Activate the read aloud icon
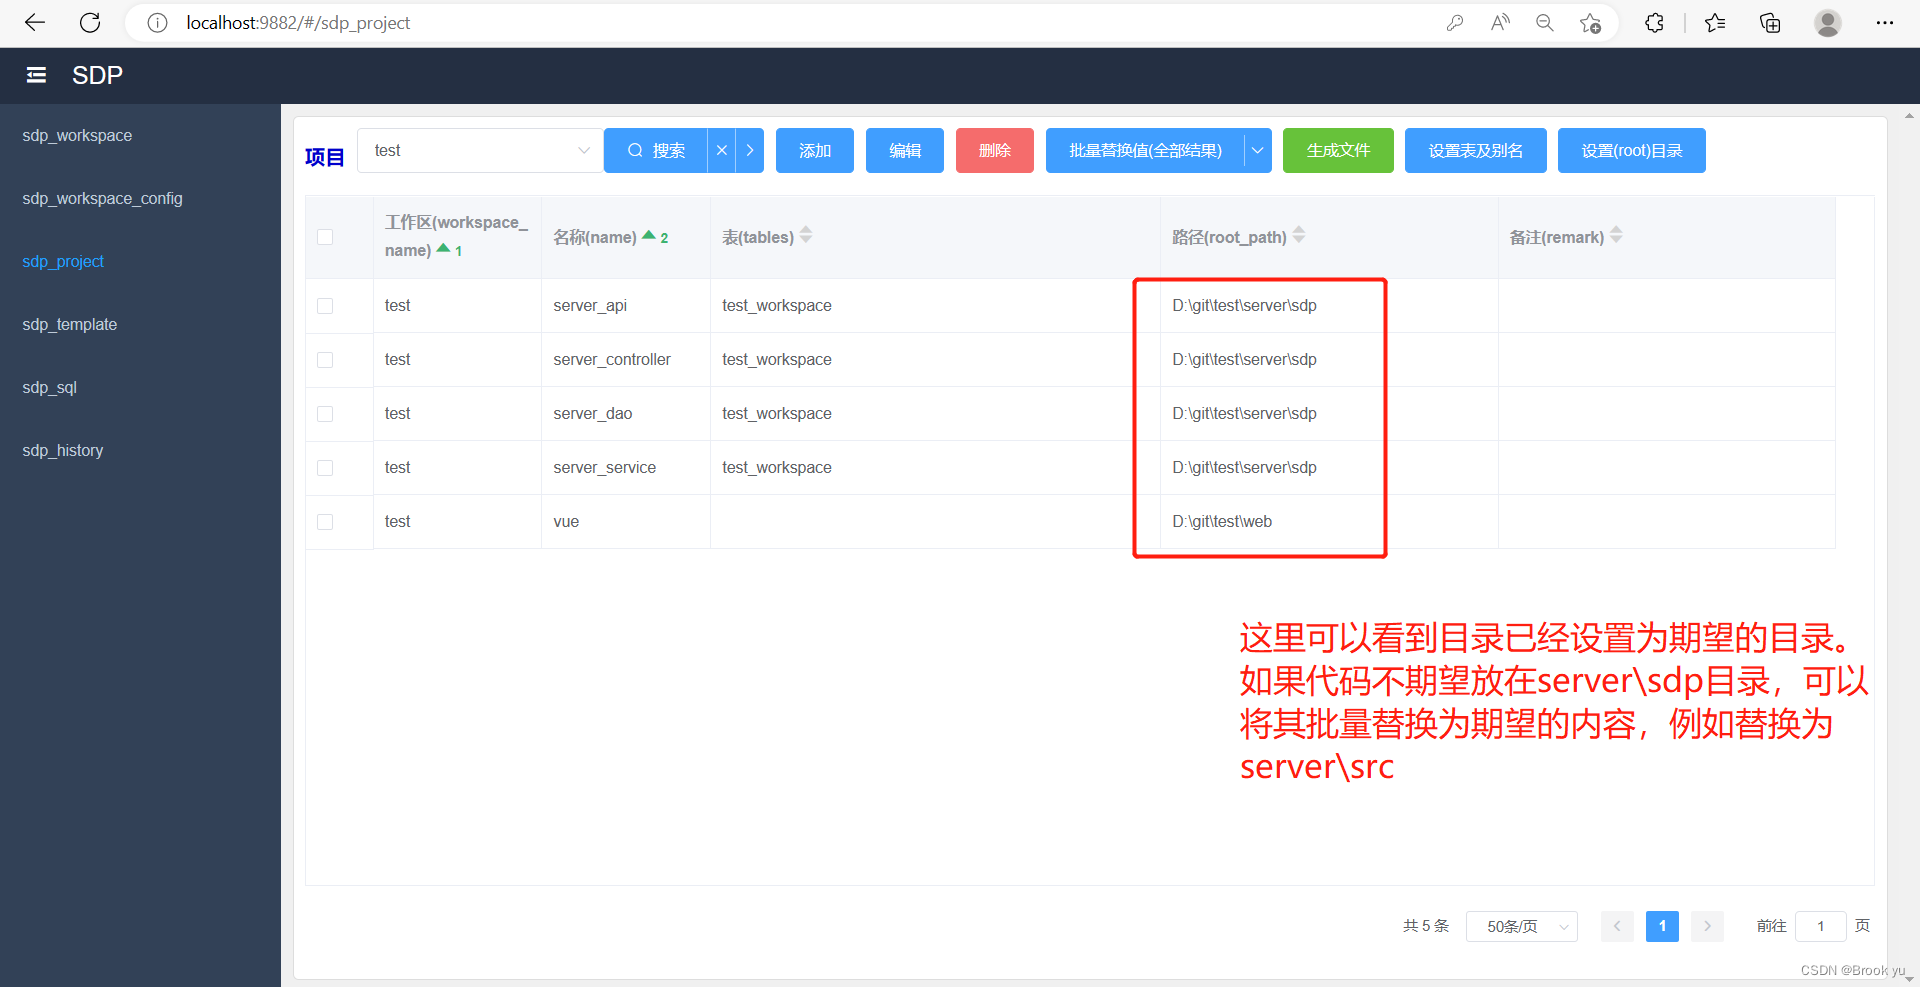Screen dimensions: 1920x987 pos(1500,23)
